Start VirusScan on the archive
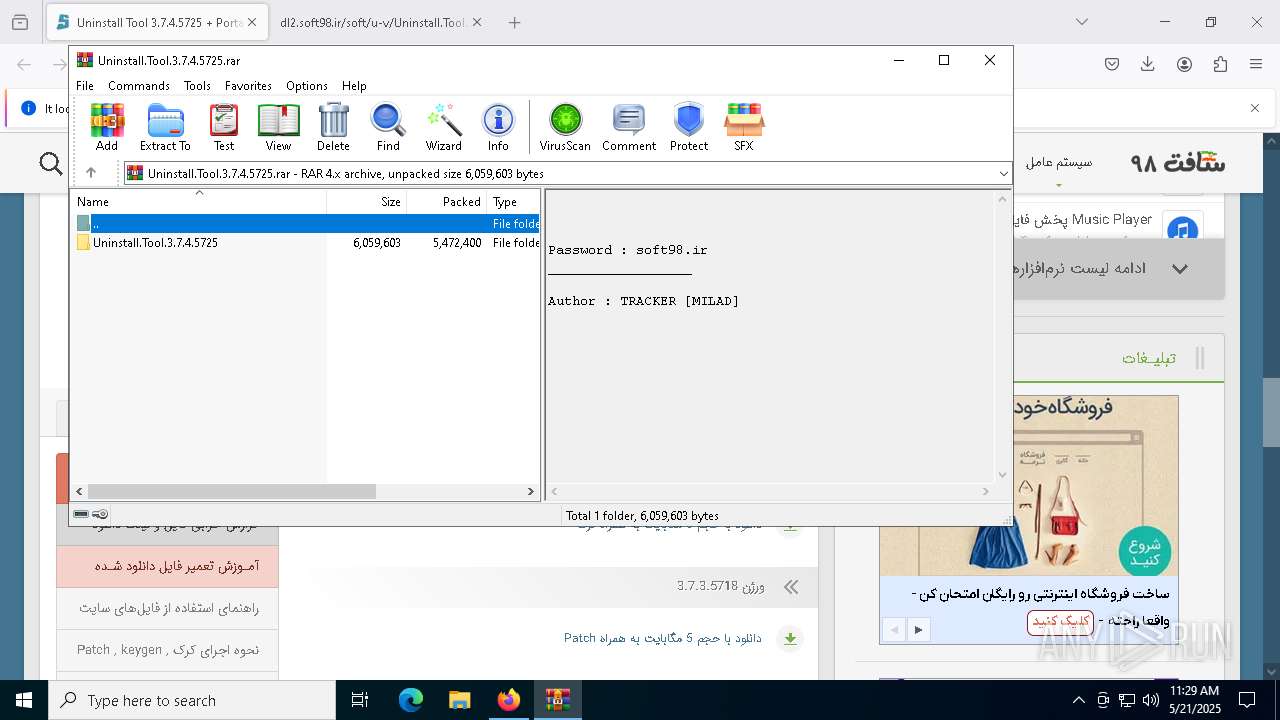The image size is (1280, 720). tap(565, 127)
